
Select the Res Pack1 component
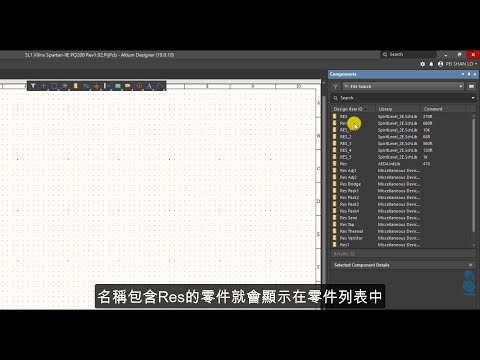click(x=402, y=191)
